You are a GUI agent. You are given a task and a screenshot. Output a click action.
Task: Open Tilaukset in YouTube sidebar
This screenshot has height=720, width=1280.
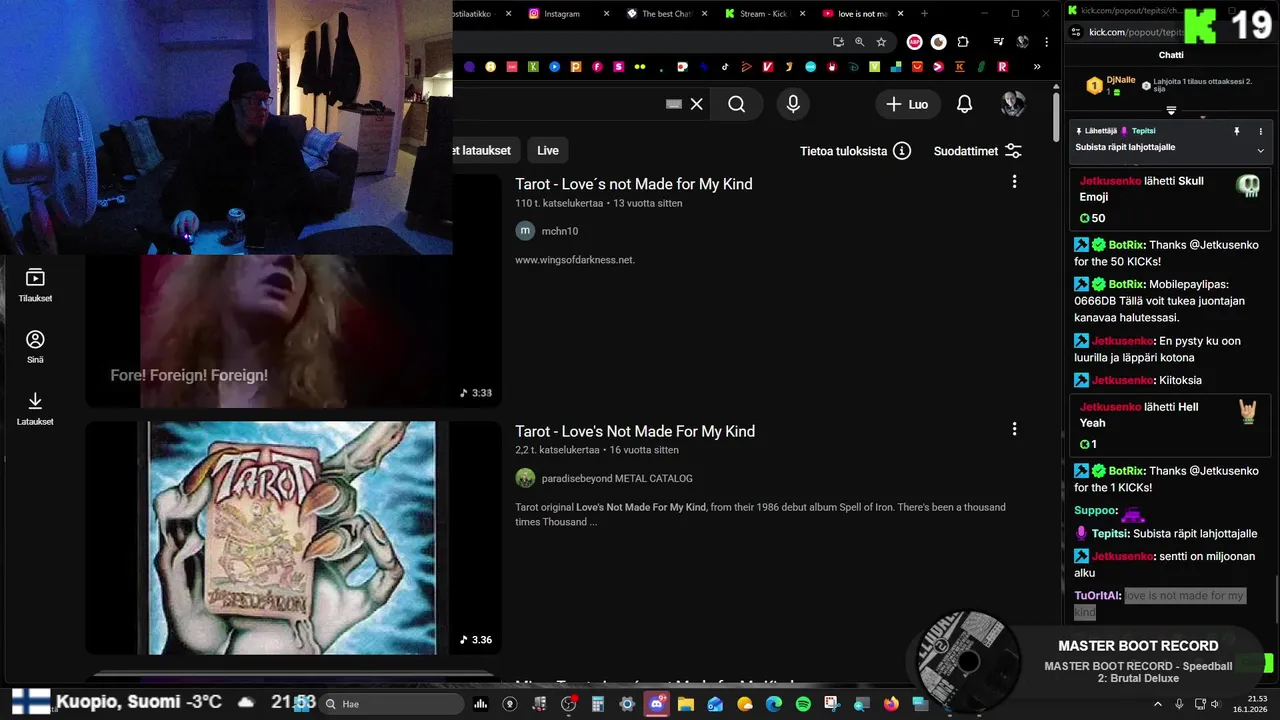(x=35, y=285)
